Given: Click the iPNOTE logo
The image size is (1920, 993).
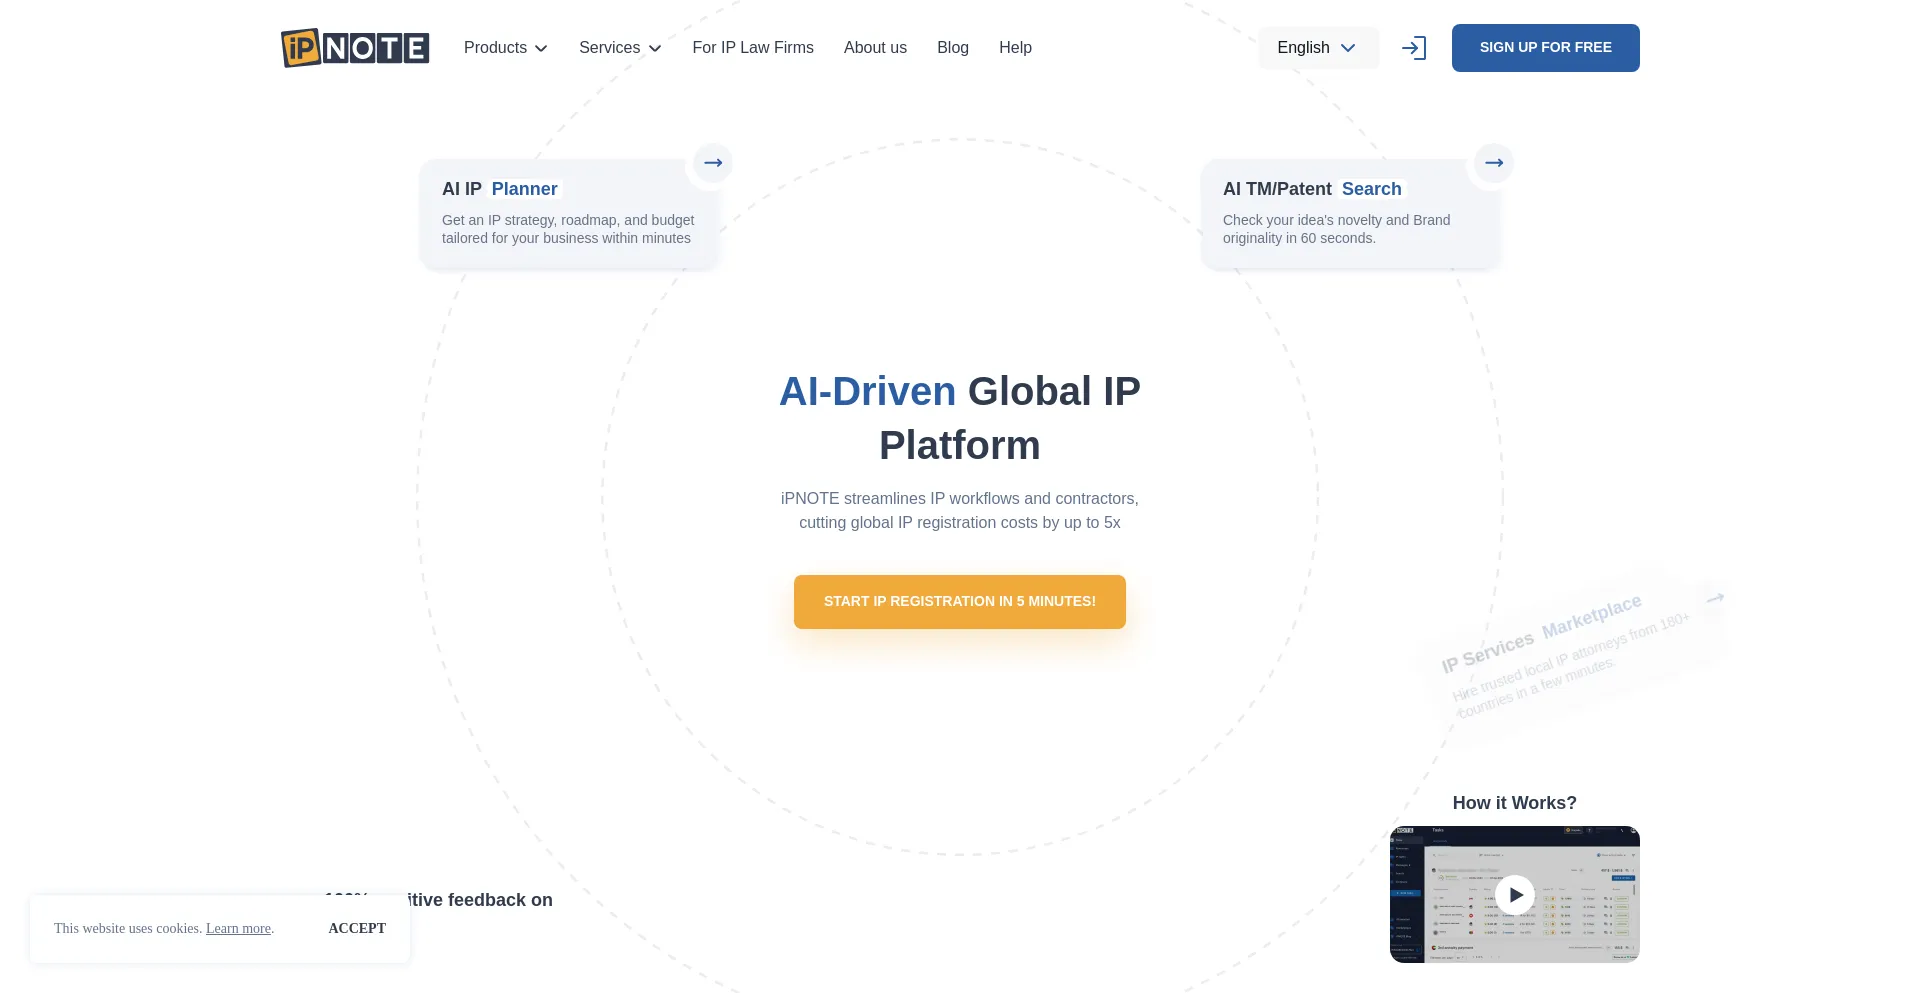Looking at the screenshot, I should 355,48.
